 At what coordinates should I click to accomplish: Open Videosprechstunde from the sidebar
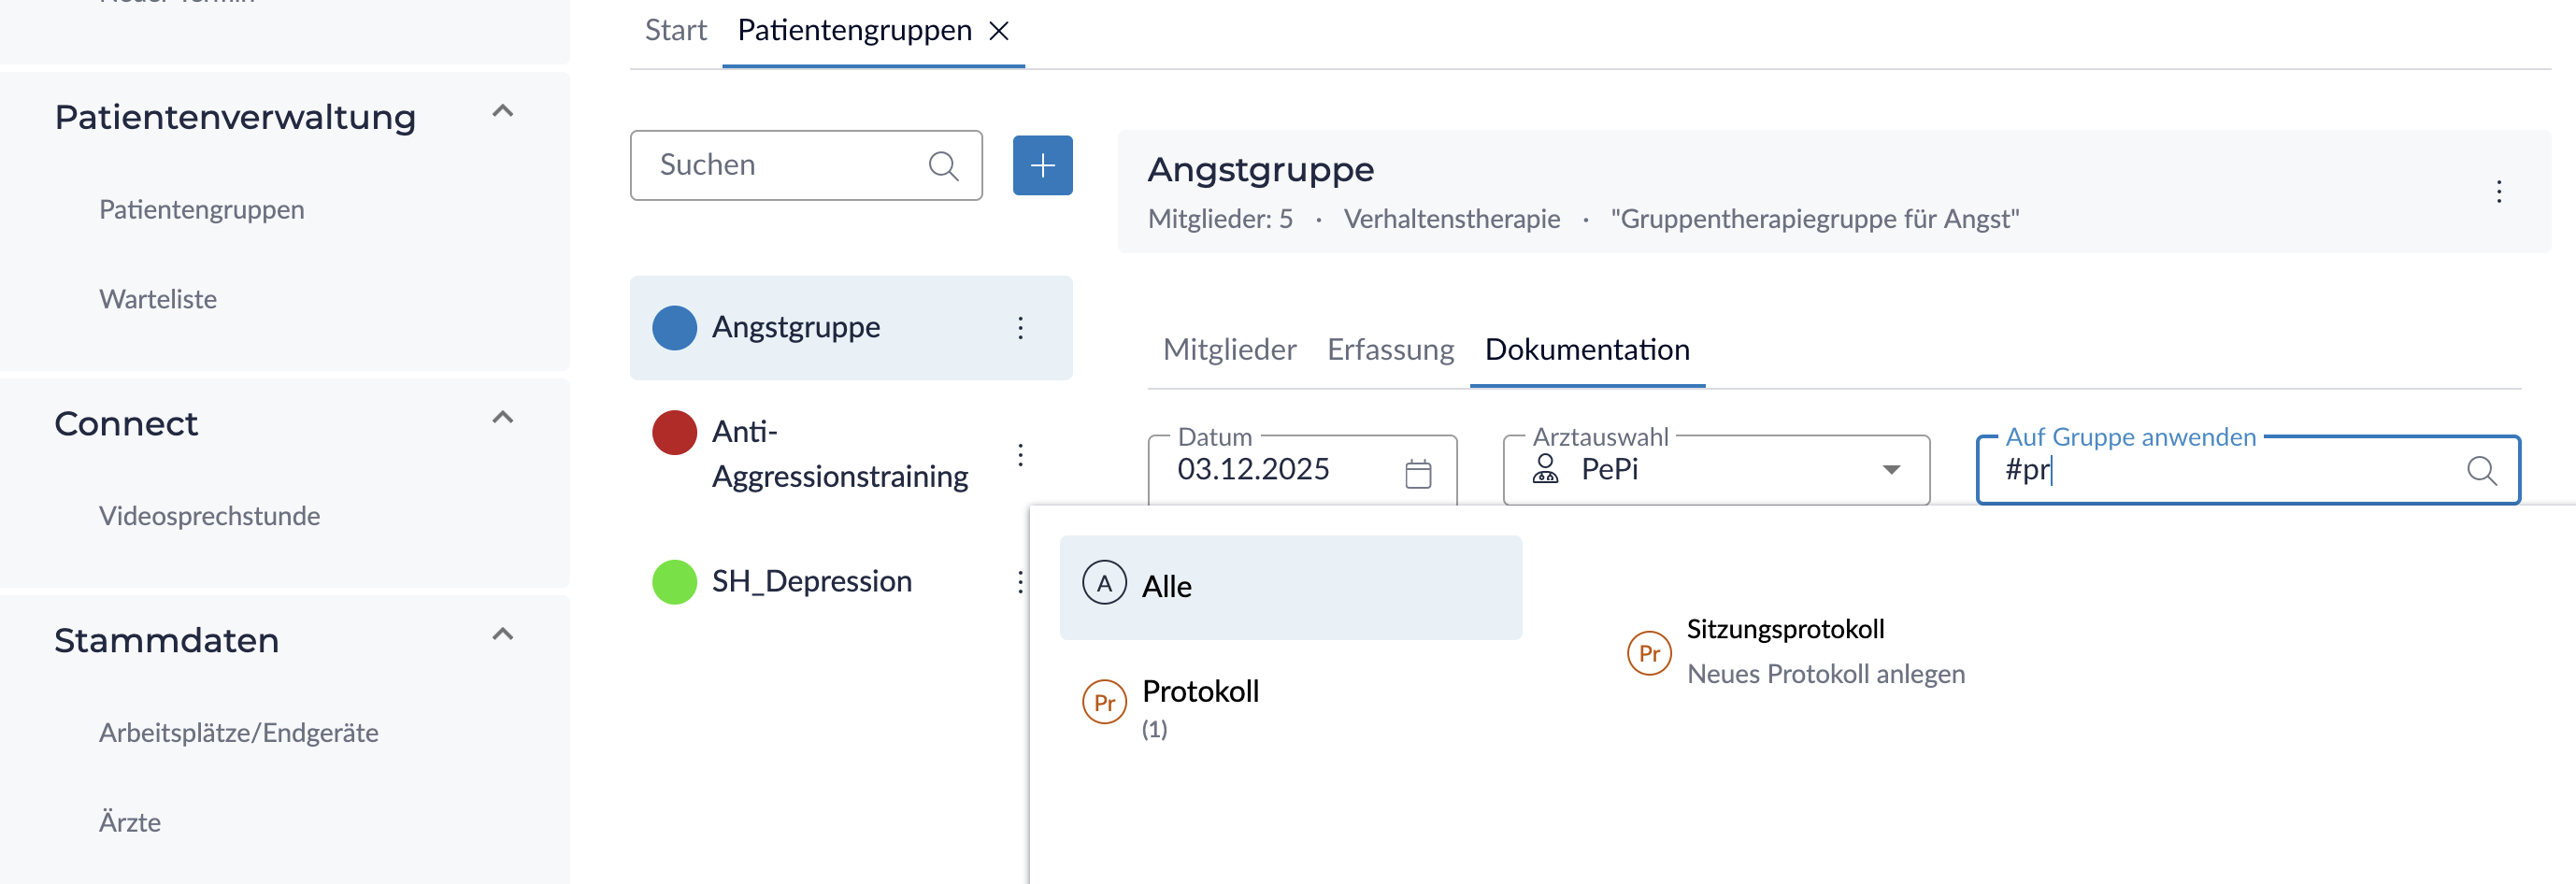click(x=209, y=516)
